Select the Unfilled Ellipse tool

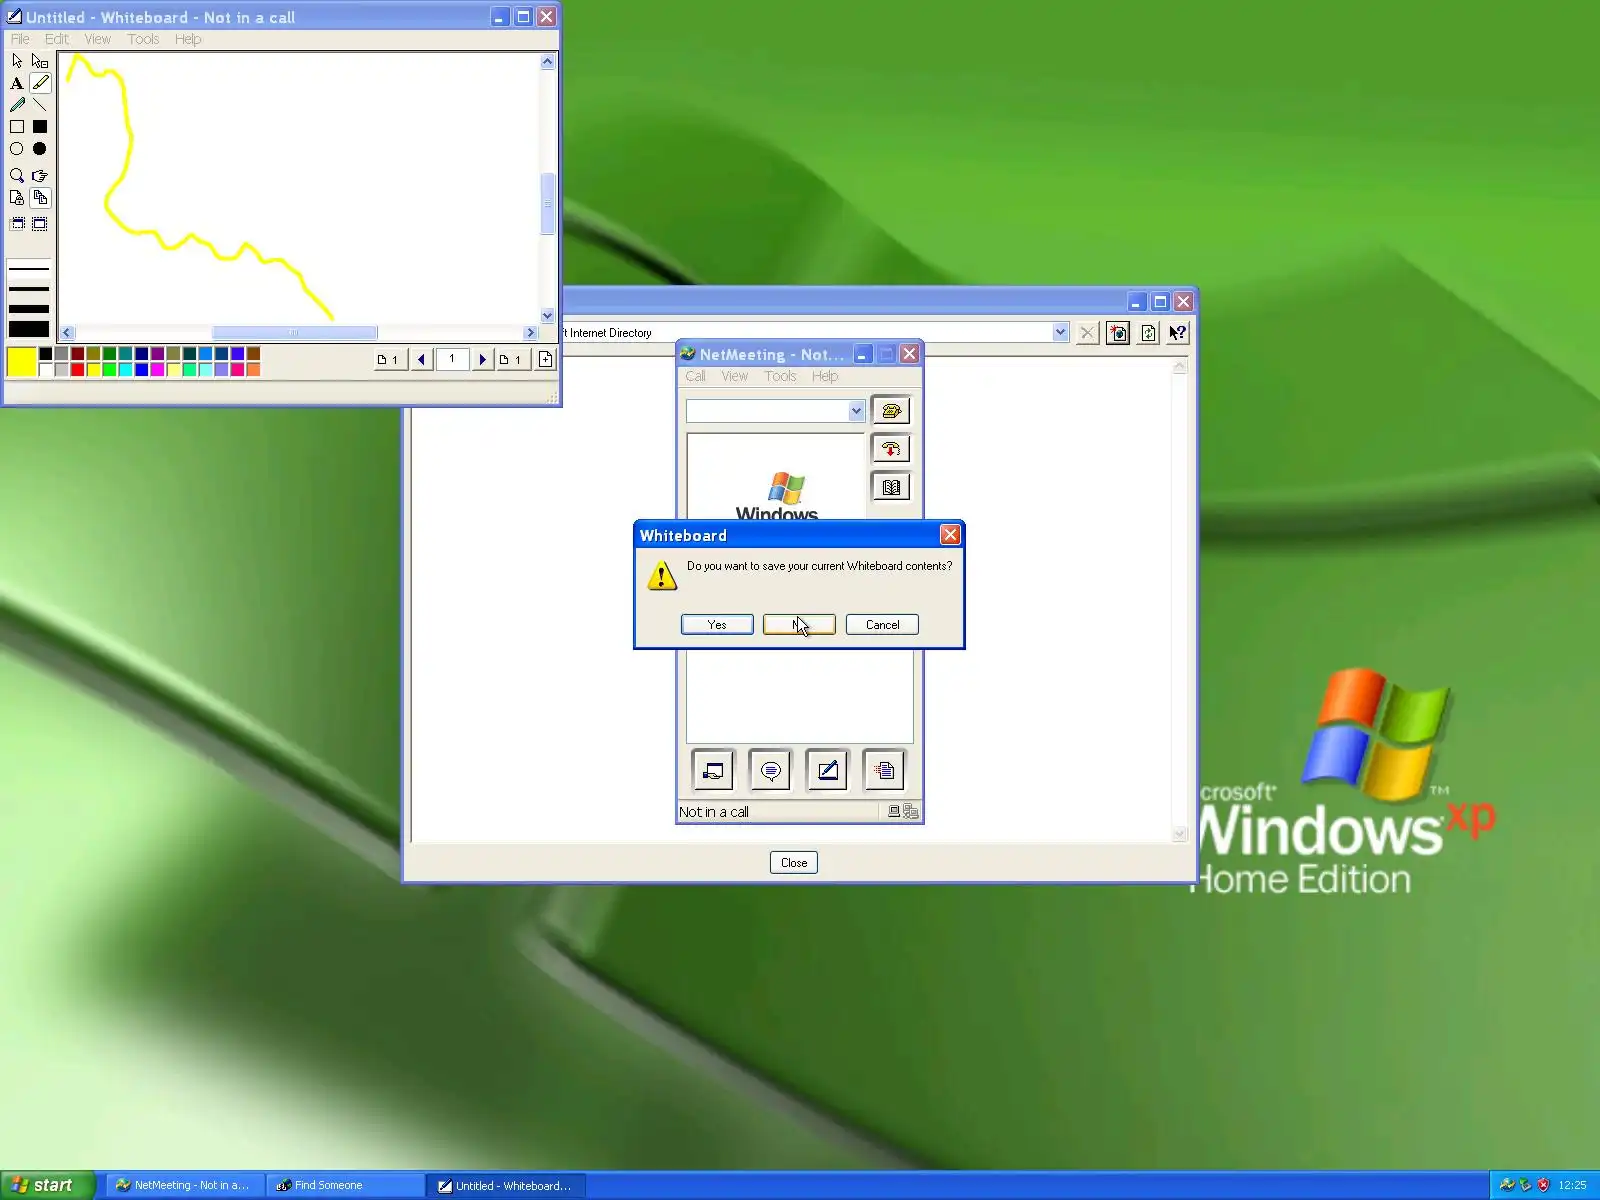[x=17, y=149]
